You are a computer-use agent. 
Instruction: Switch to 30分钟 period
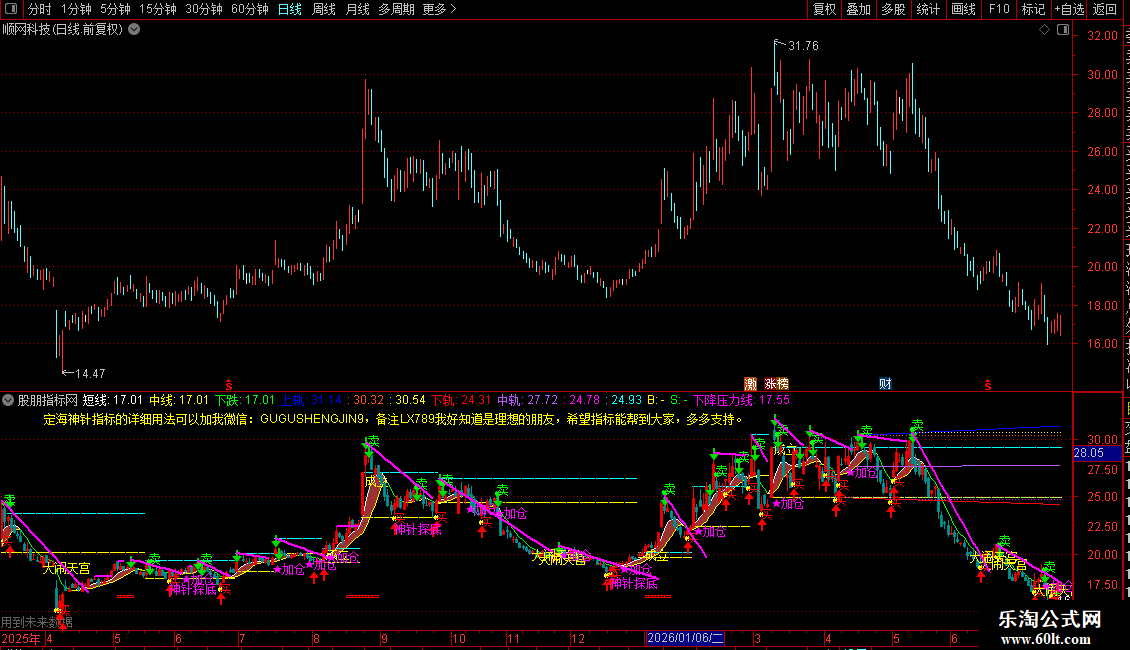pyautogui.click(x=204, y=9)
